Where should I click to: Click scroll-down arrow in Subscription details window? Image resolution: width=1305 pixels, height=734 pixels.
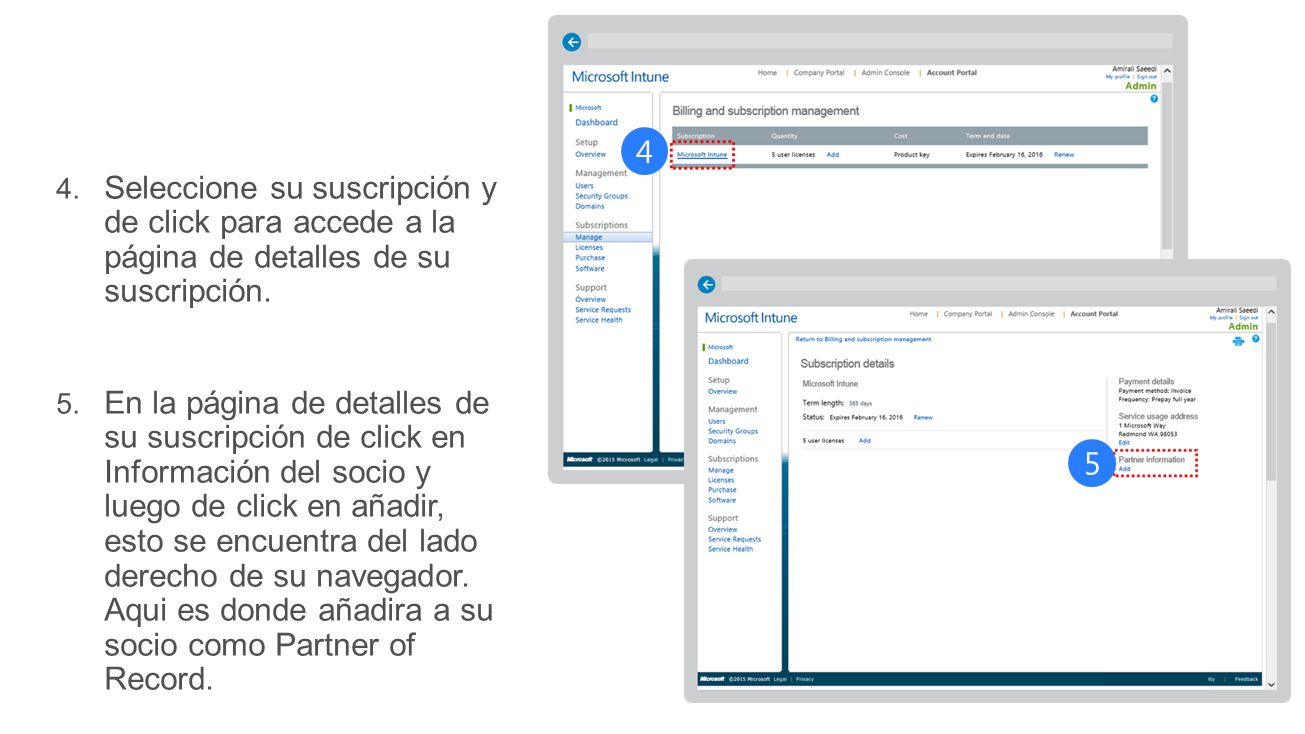point(1271,684)
